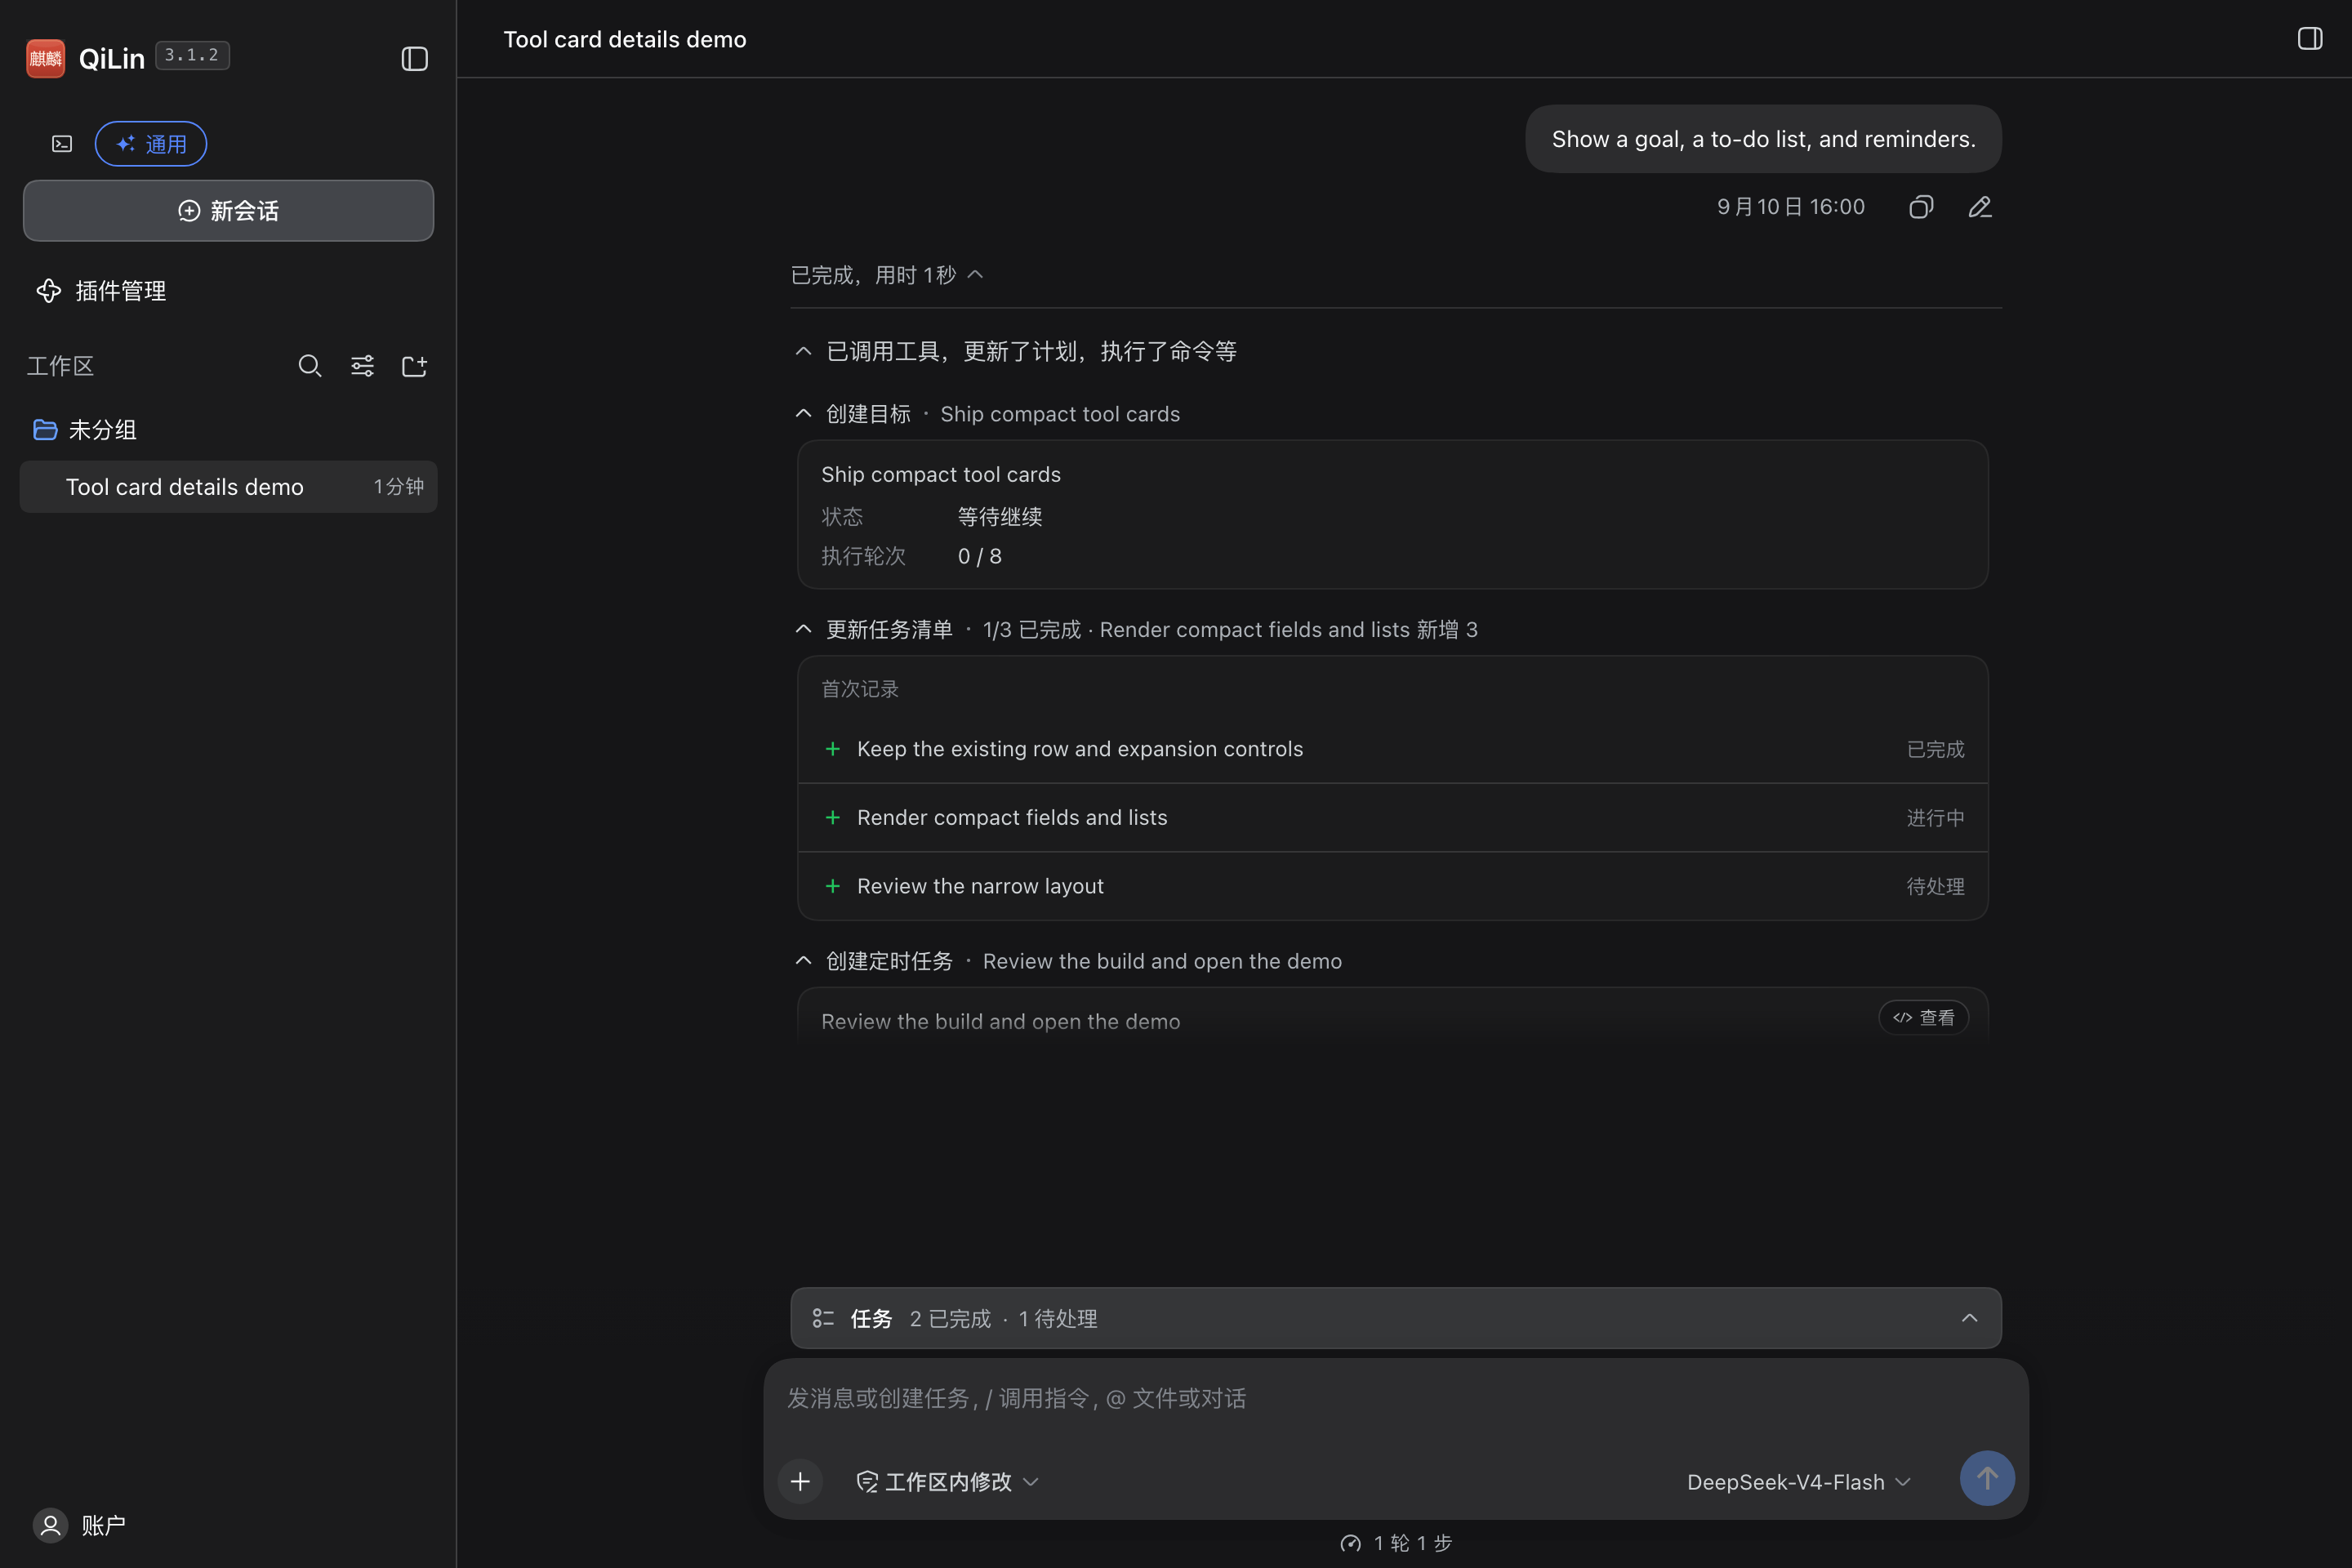Screen dimensions: 2352x1568
Task: Toggle the right side panel icon
Action: point(2309,39)
